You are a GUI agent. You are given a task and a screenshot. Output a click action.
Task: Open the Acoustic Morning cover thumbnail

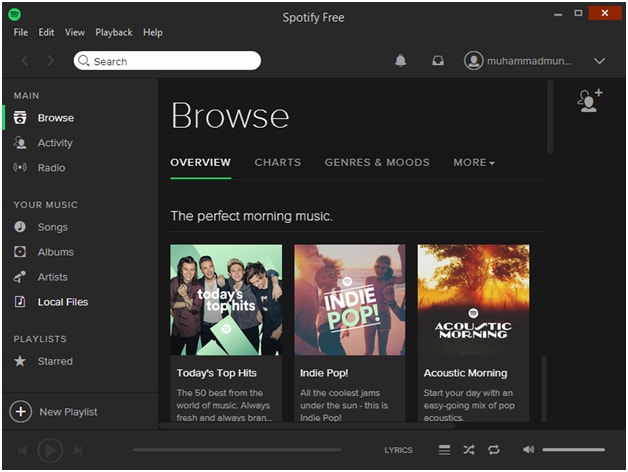(x=473, y=300)
